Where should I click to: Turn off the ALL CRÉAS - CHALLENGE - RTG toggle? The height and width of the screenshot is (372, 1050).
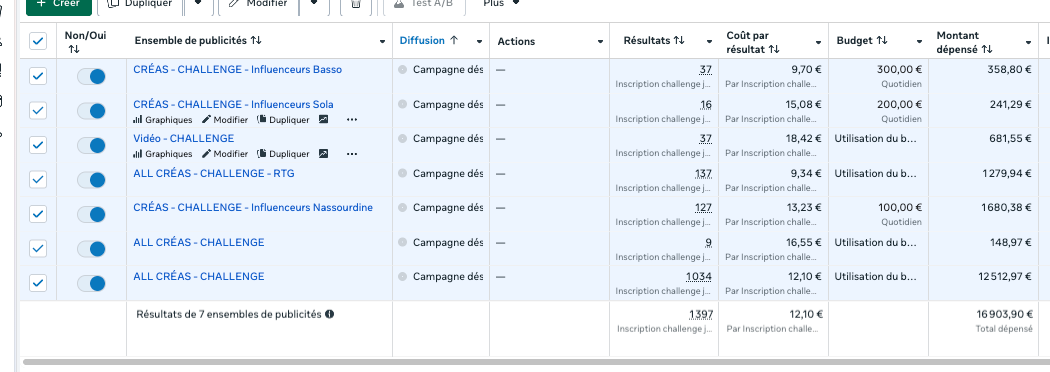coord(91,180)
